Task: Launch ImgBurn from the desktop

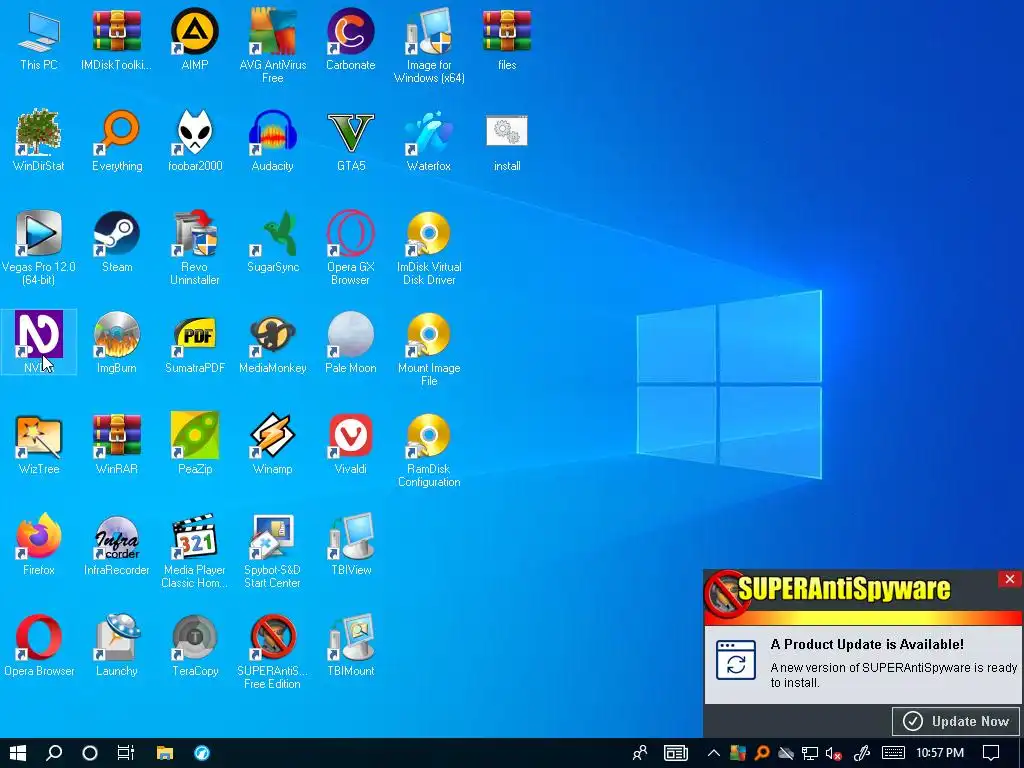Action: 117,342
